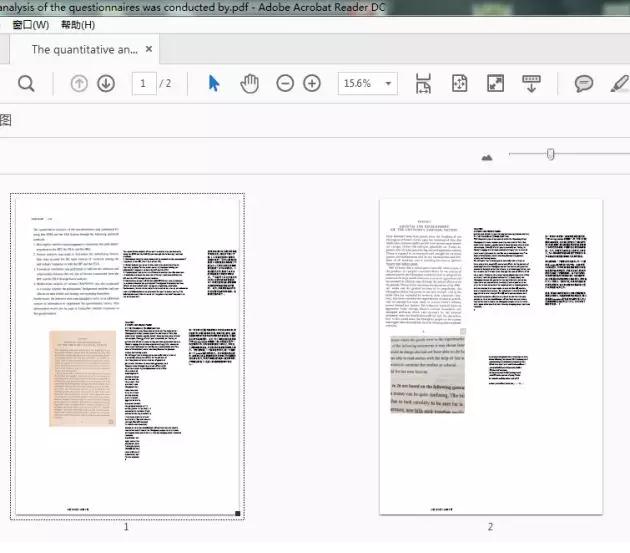The image size is (630, 553).
Task: Open the 窗口(W) menu
Action: pos(31,25)
